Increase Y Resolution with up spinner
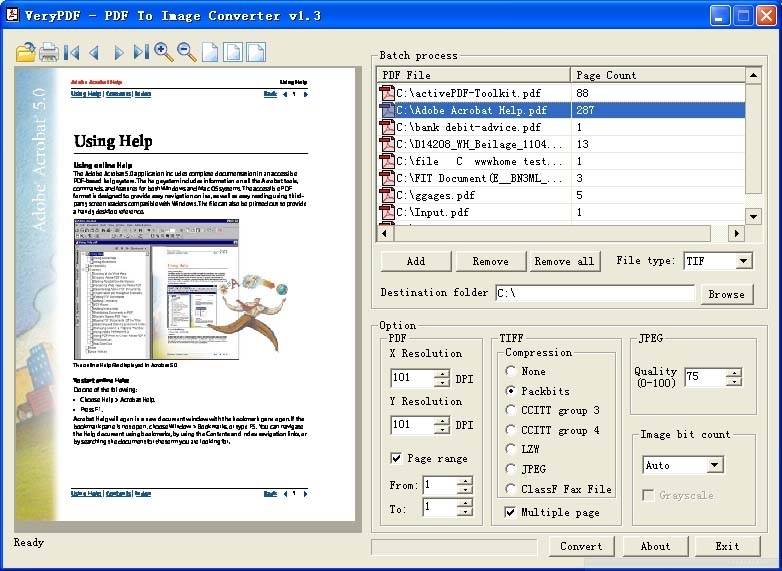The height and width of the screenshot is (571, 782). pos(441,421)
